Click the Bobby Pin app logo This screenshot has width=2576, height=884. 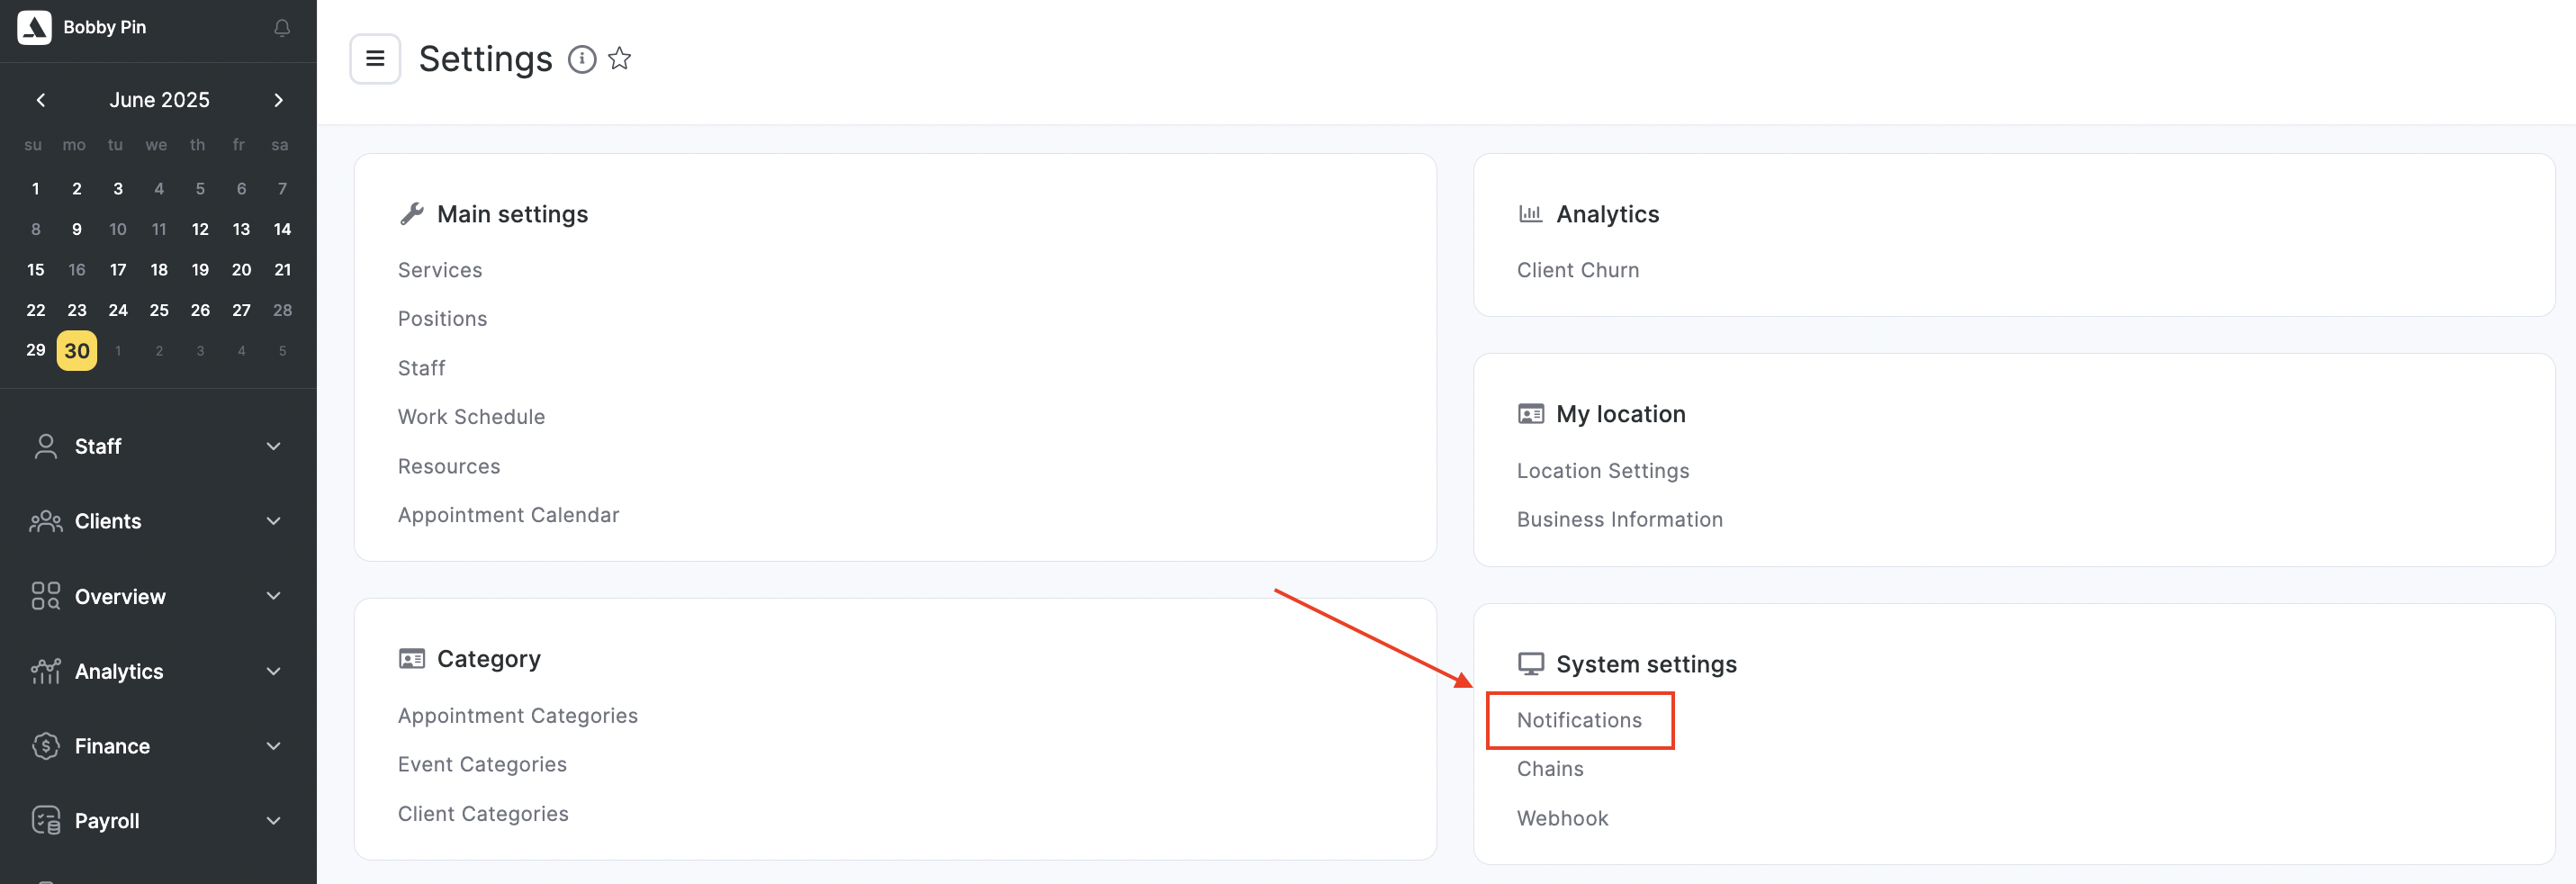(34, 27)
